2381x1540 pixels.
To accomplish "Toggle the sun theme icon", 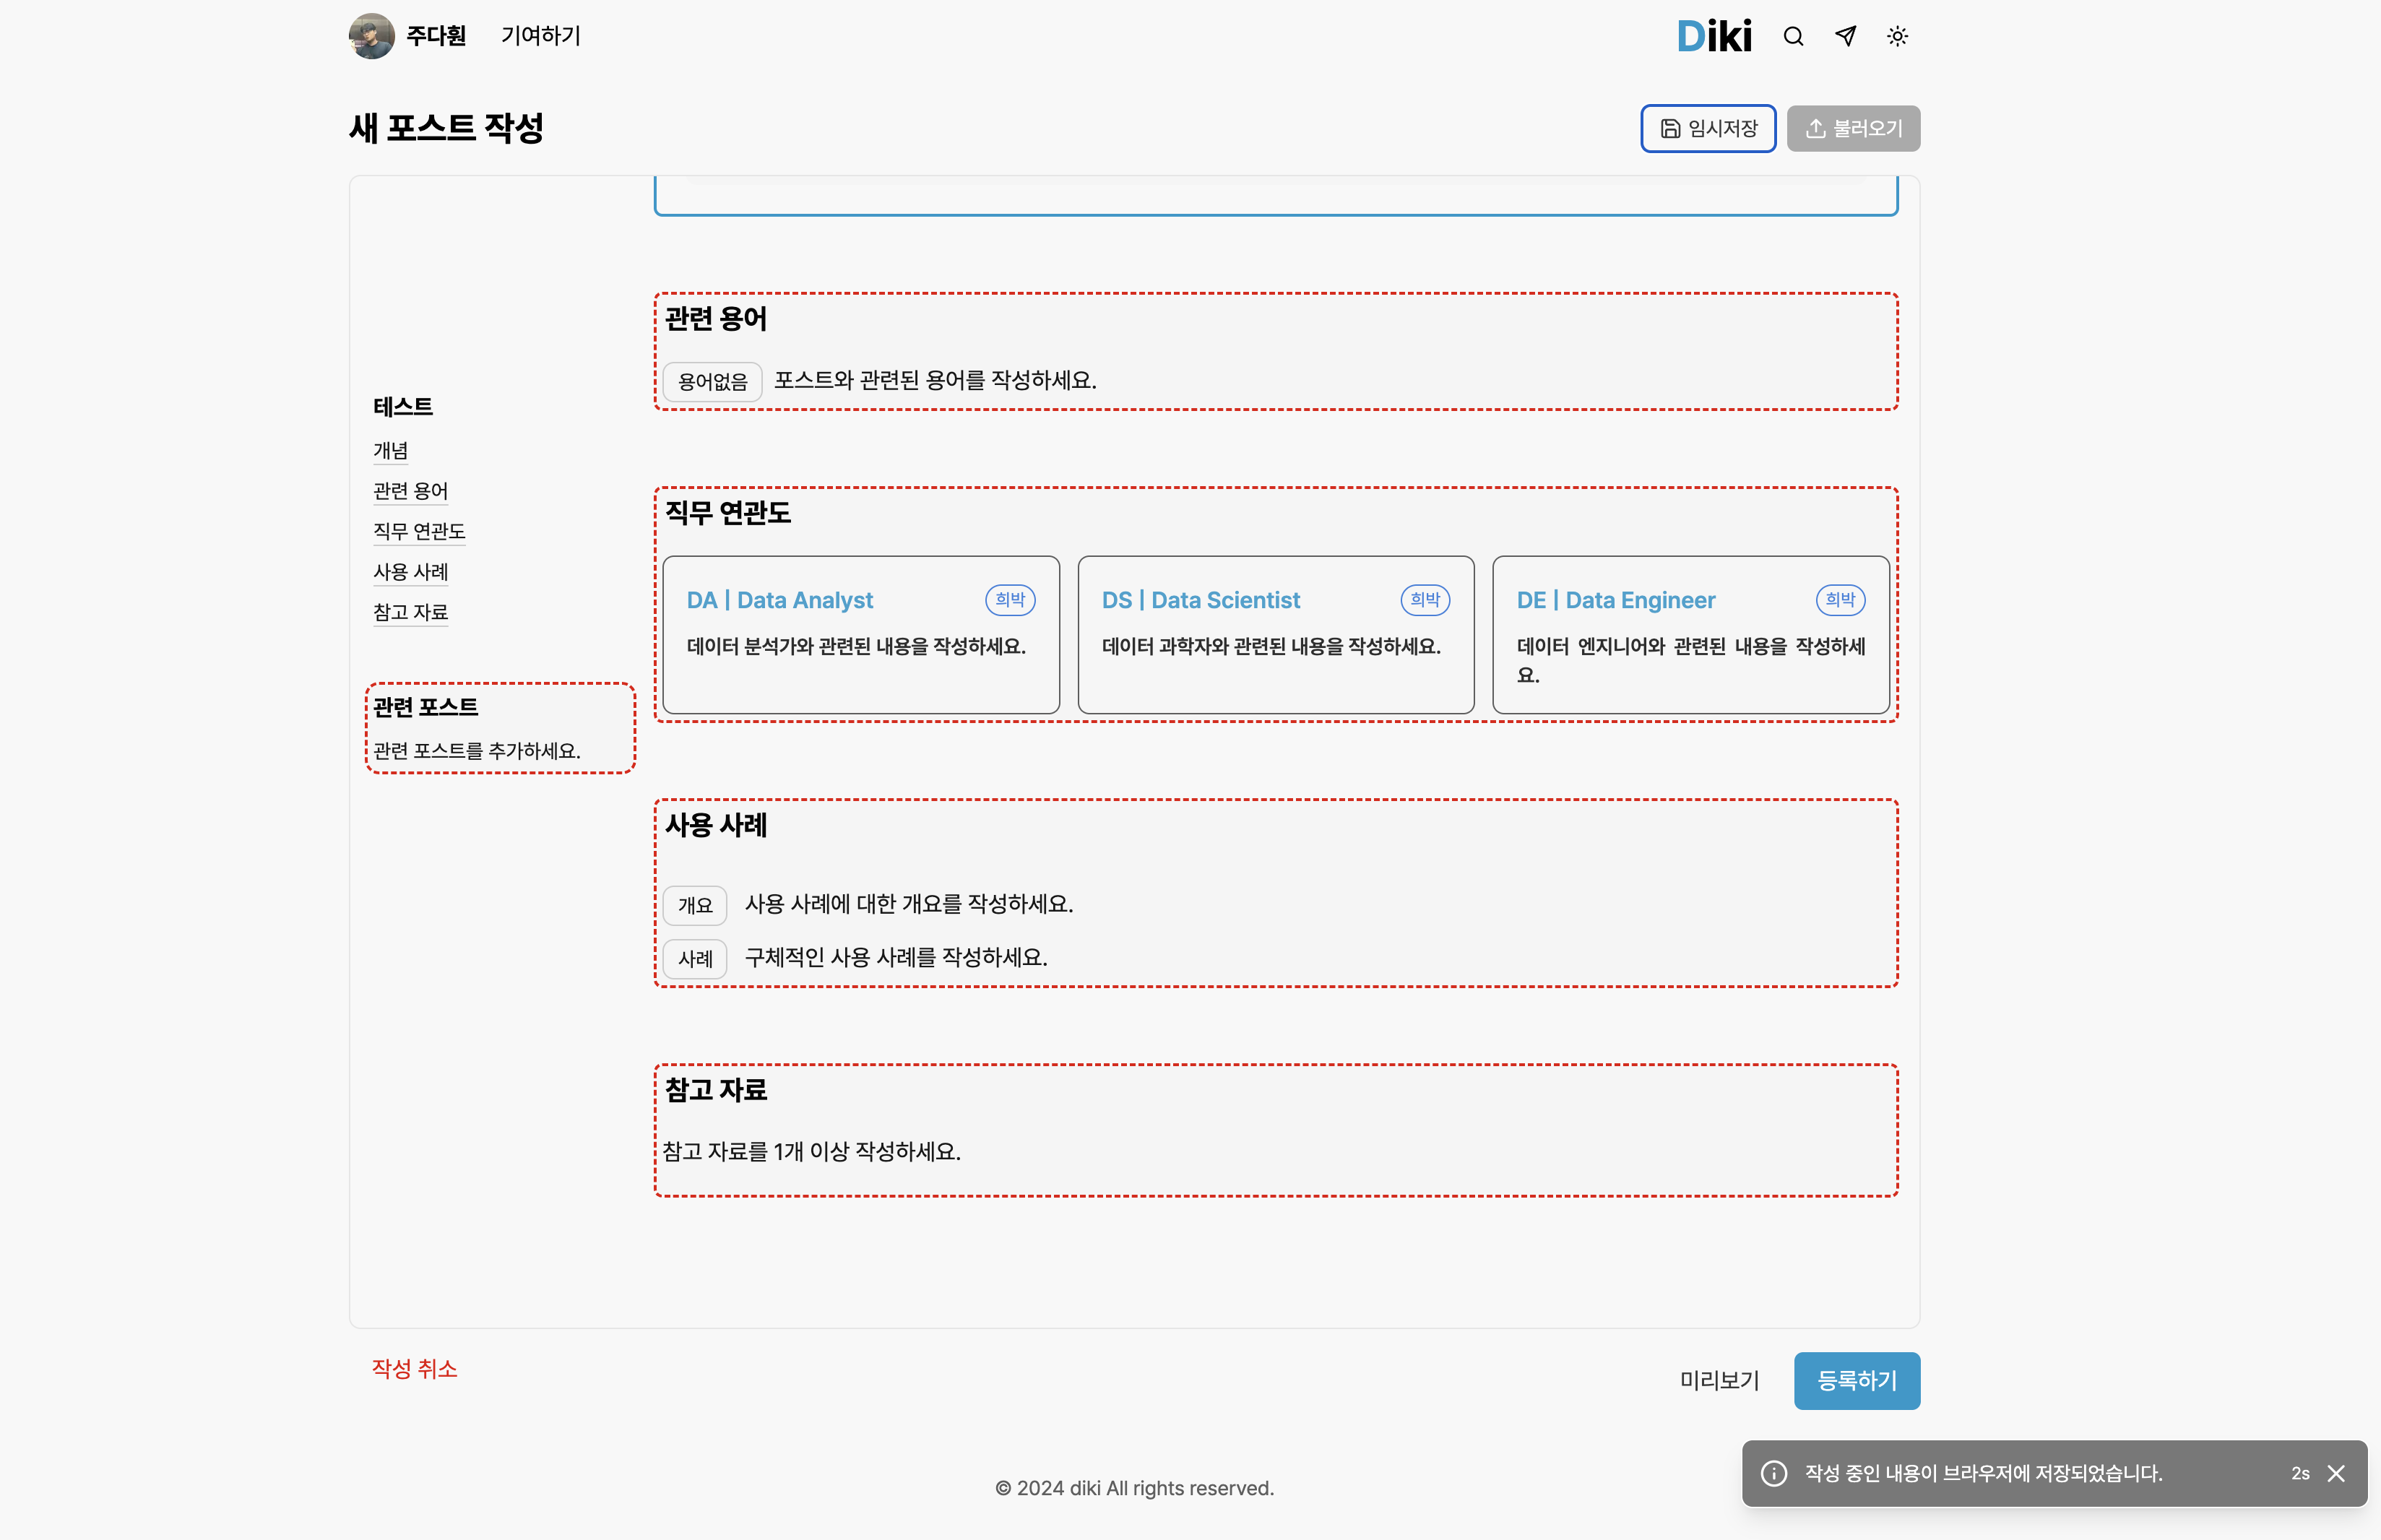I will (x=1897, y=37).
